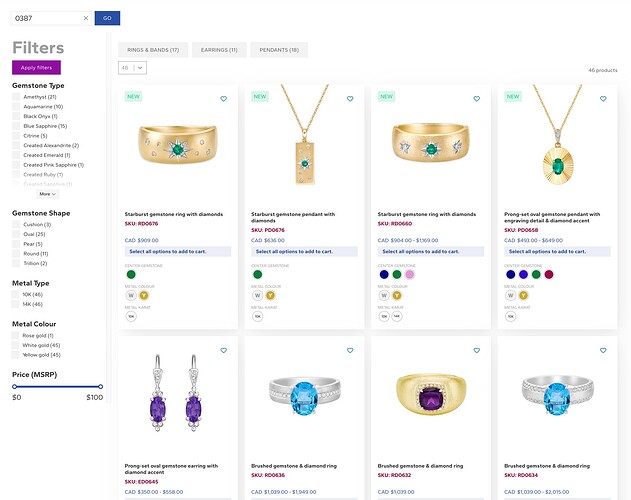Wishlist the yellow gold ring RD0632
Screen dimensions: 631x500
click(476, 350)
